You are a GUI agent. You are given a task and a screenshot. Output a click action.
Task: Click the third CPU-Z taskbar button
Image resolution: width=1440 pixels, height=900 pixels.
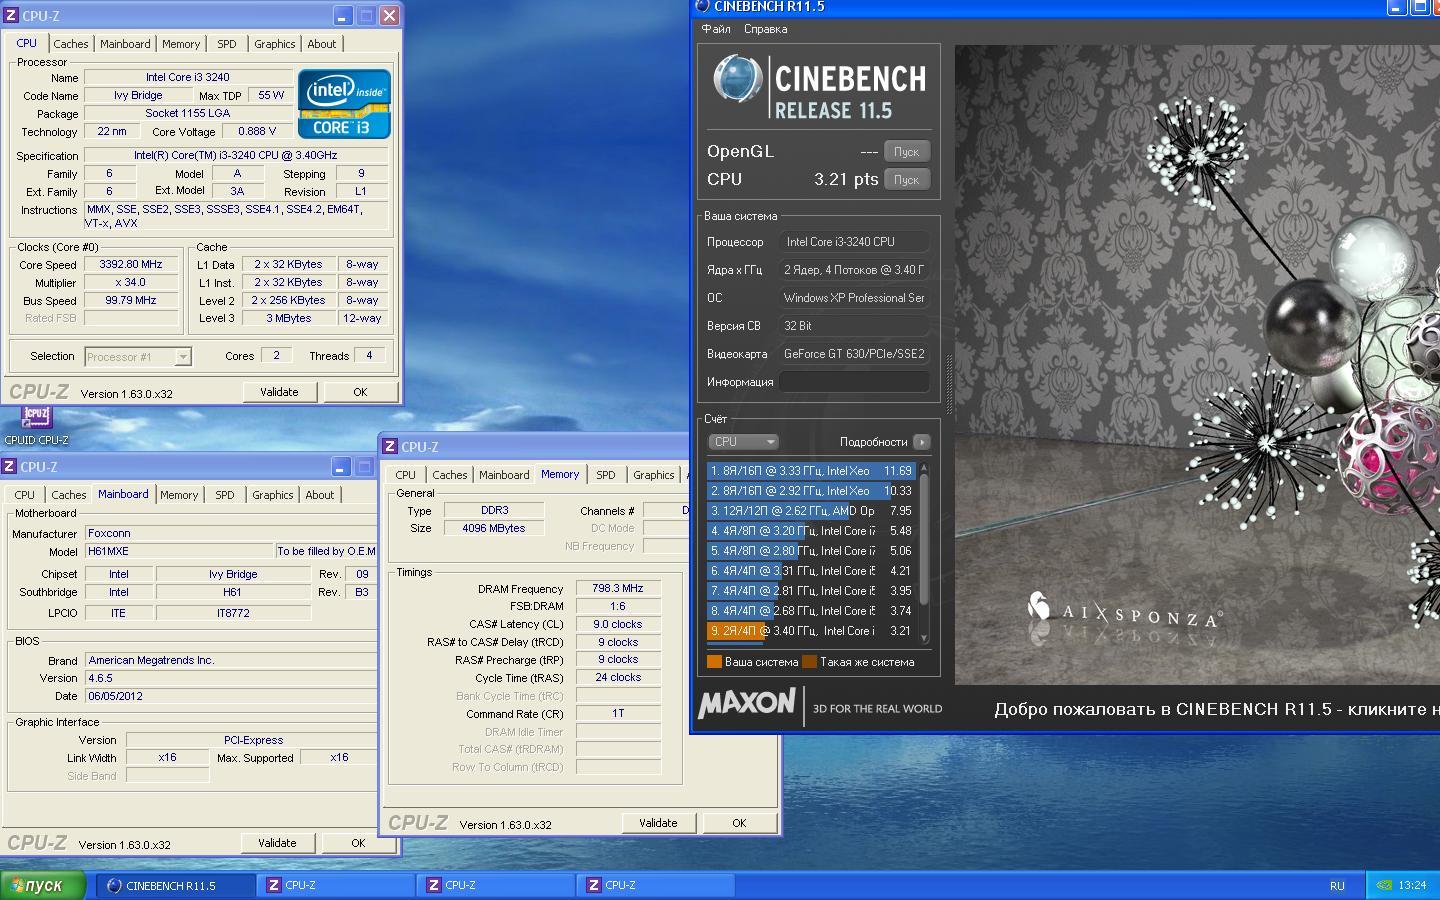coord(656,885)
